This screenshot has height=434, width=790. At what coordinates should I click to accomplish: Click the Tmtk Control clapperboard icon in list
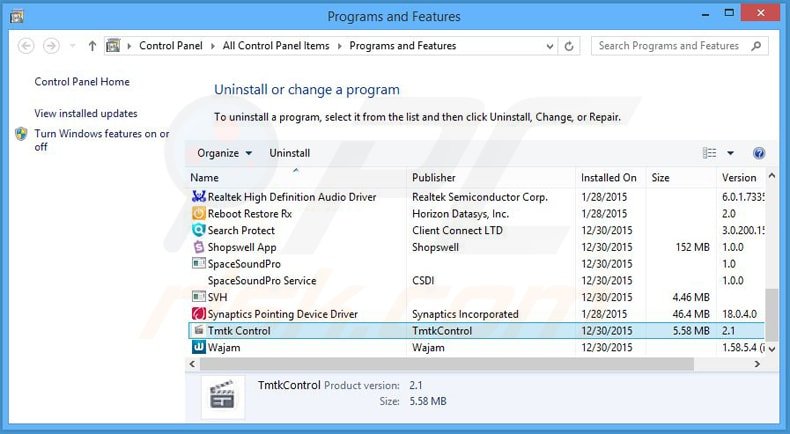[x=199, y=330]
